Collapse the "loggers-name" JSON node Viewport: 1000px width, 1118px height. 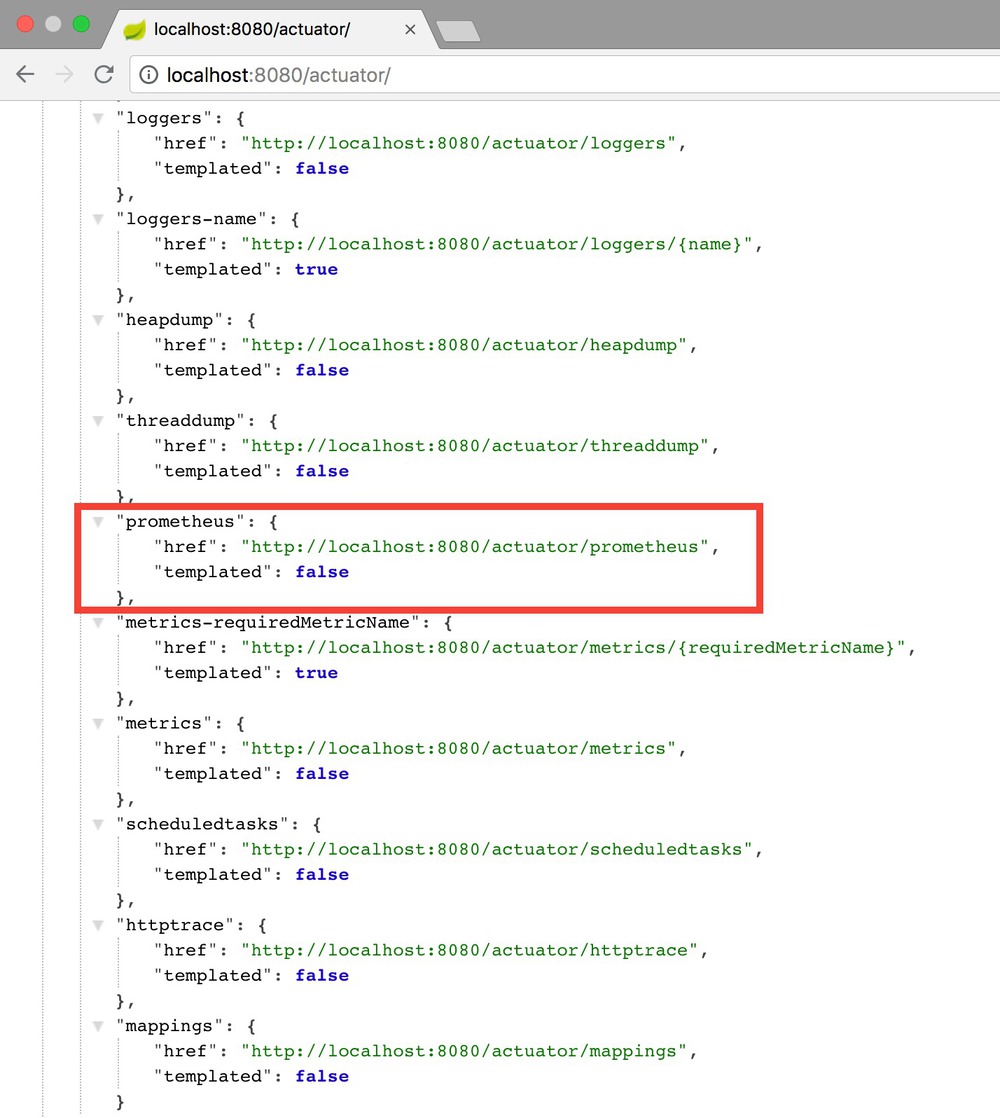coord(98,219)
